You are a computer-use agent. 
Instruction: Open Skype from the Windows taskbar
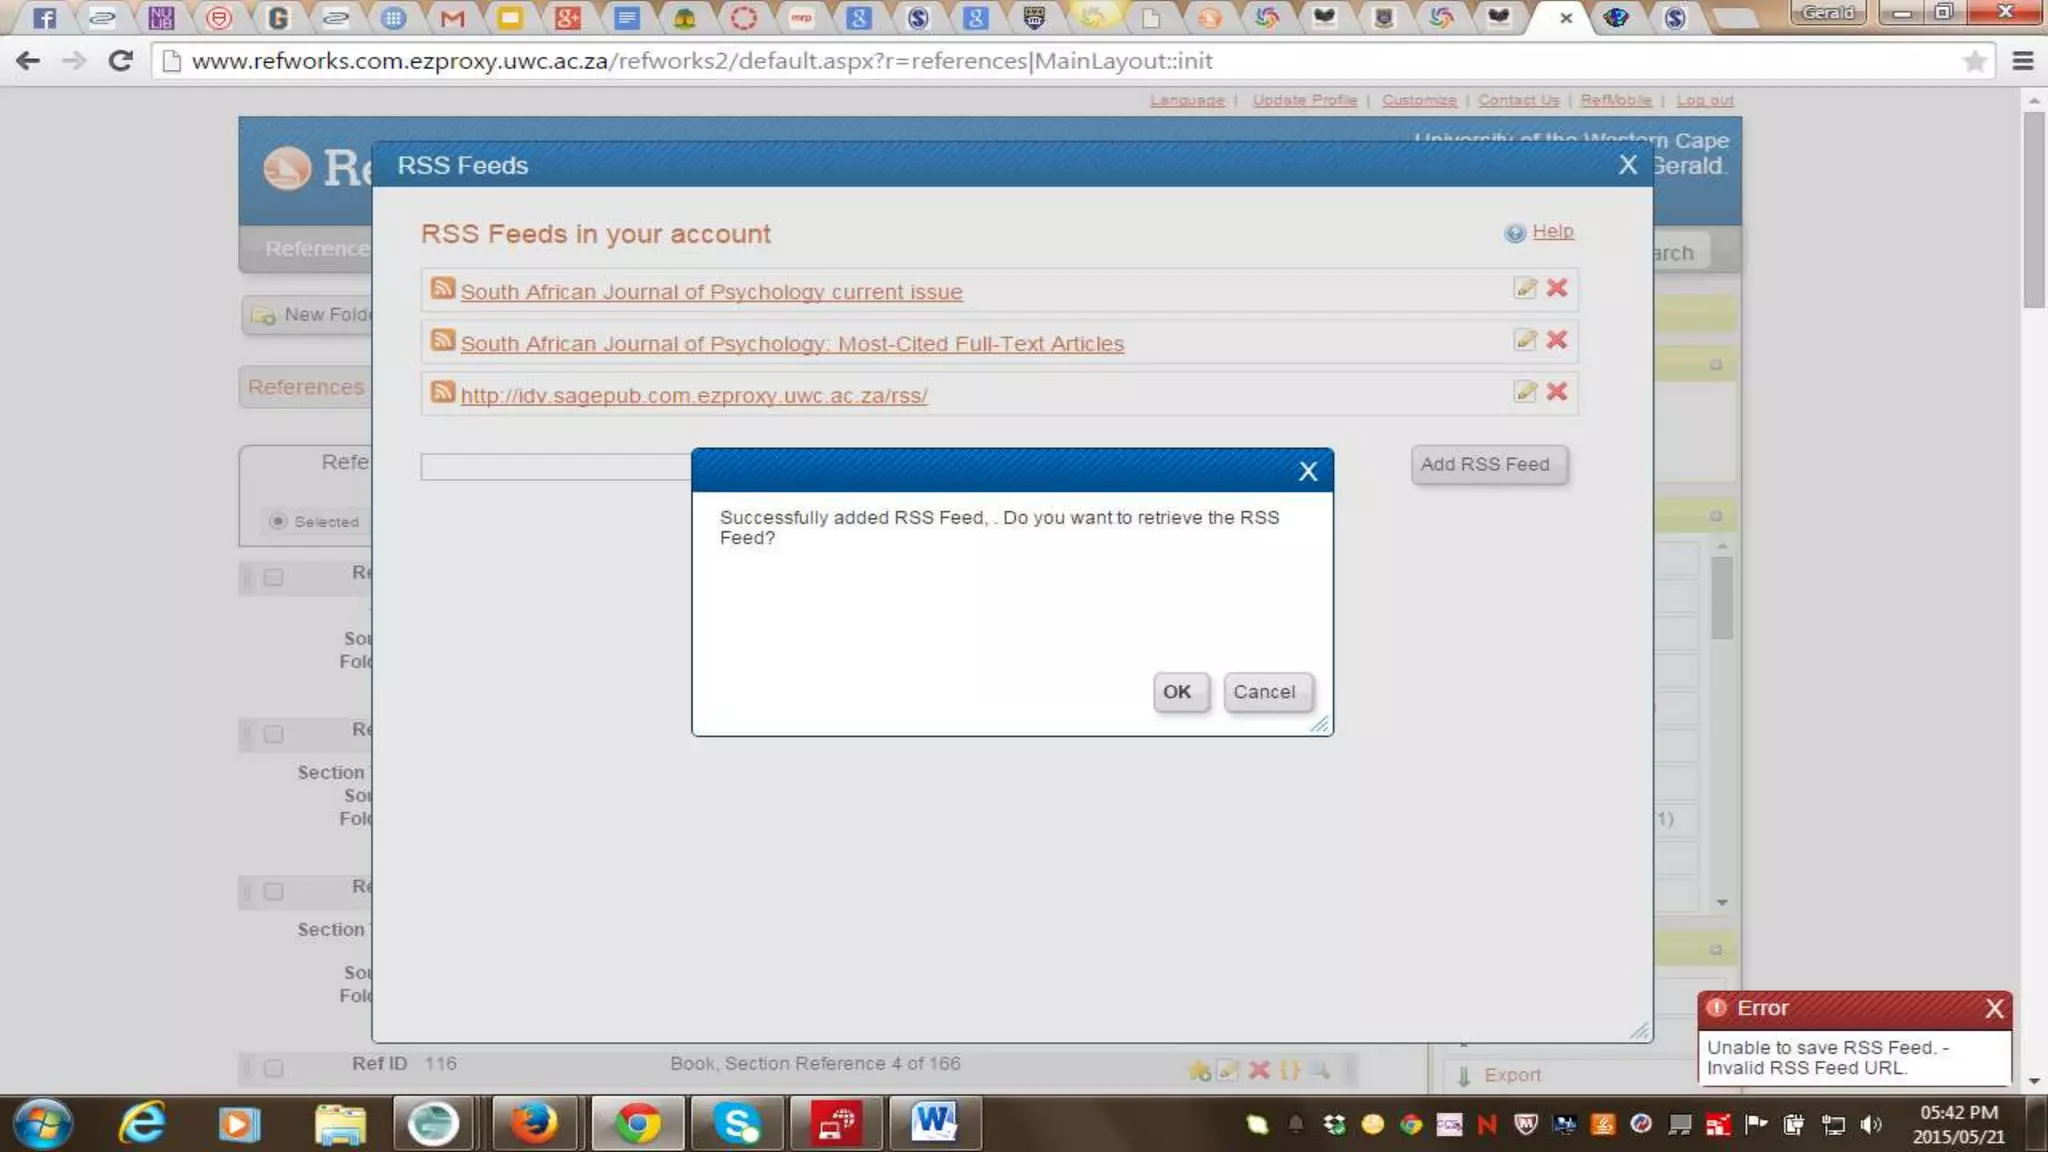[737, 1124]
